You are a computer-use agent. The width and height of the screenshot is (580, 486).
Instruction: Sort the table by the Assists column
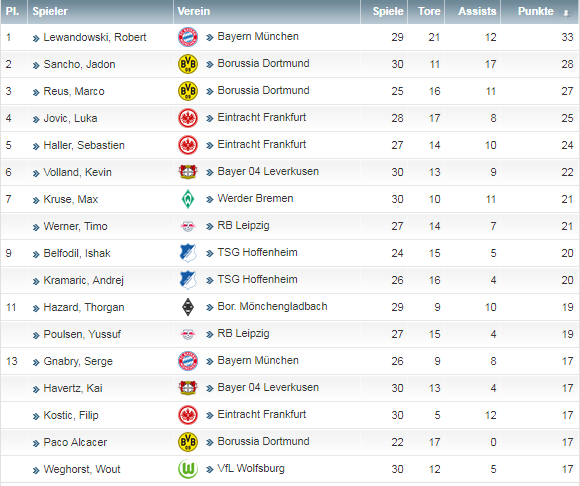point(477,11)
